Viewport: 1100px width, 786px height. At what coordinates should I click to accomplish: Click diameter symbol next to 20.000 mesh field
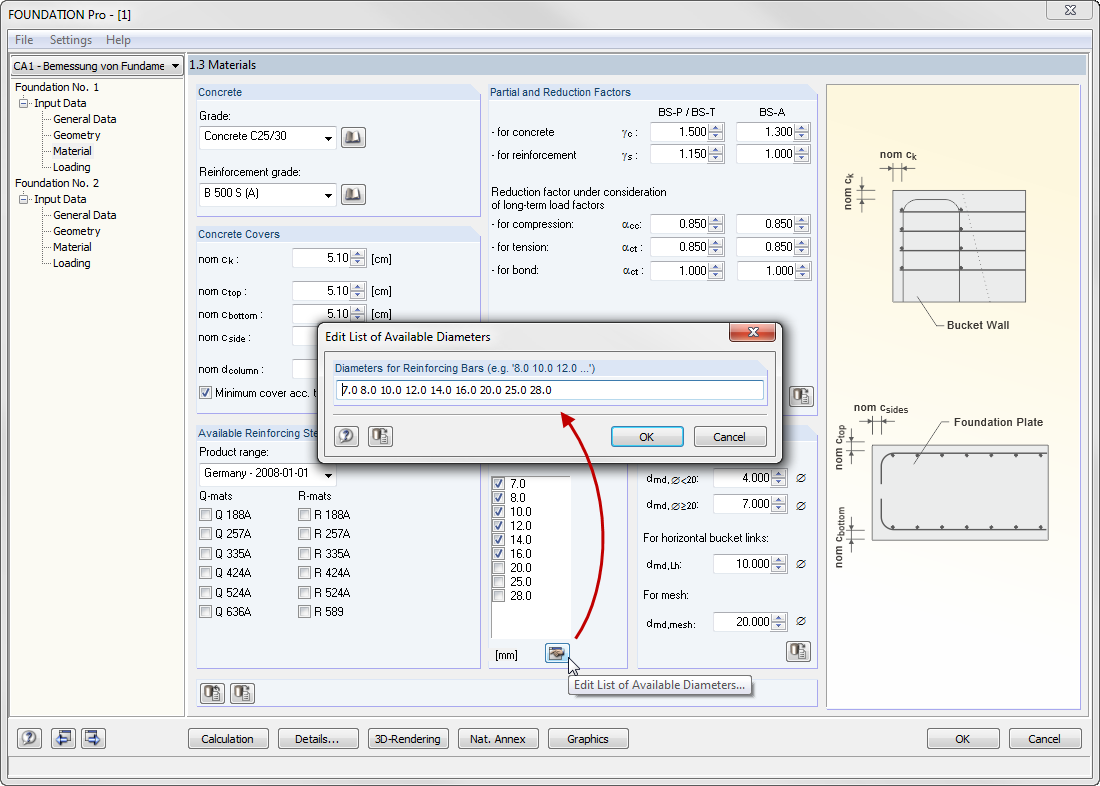801,622
